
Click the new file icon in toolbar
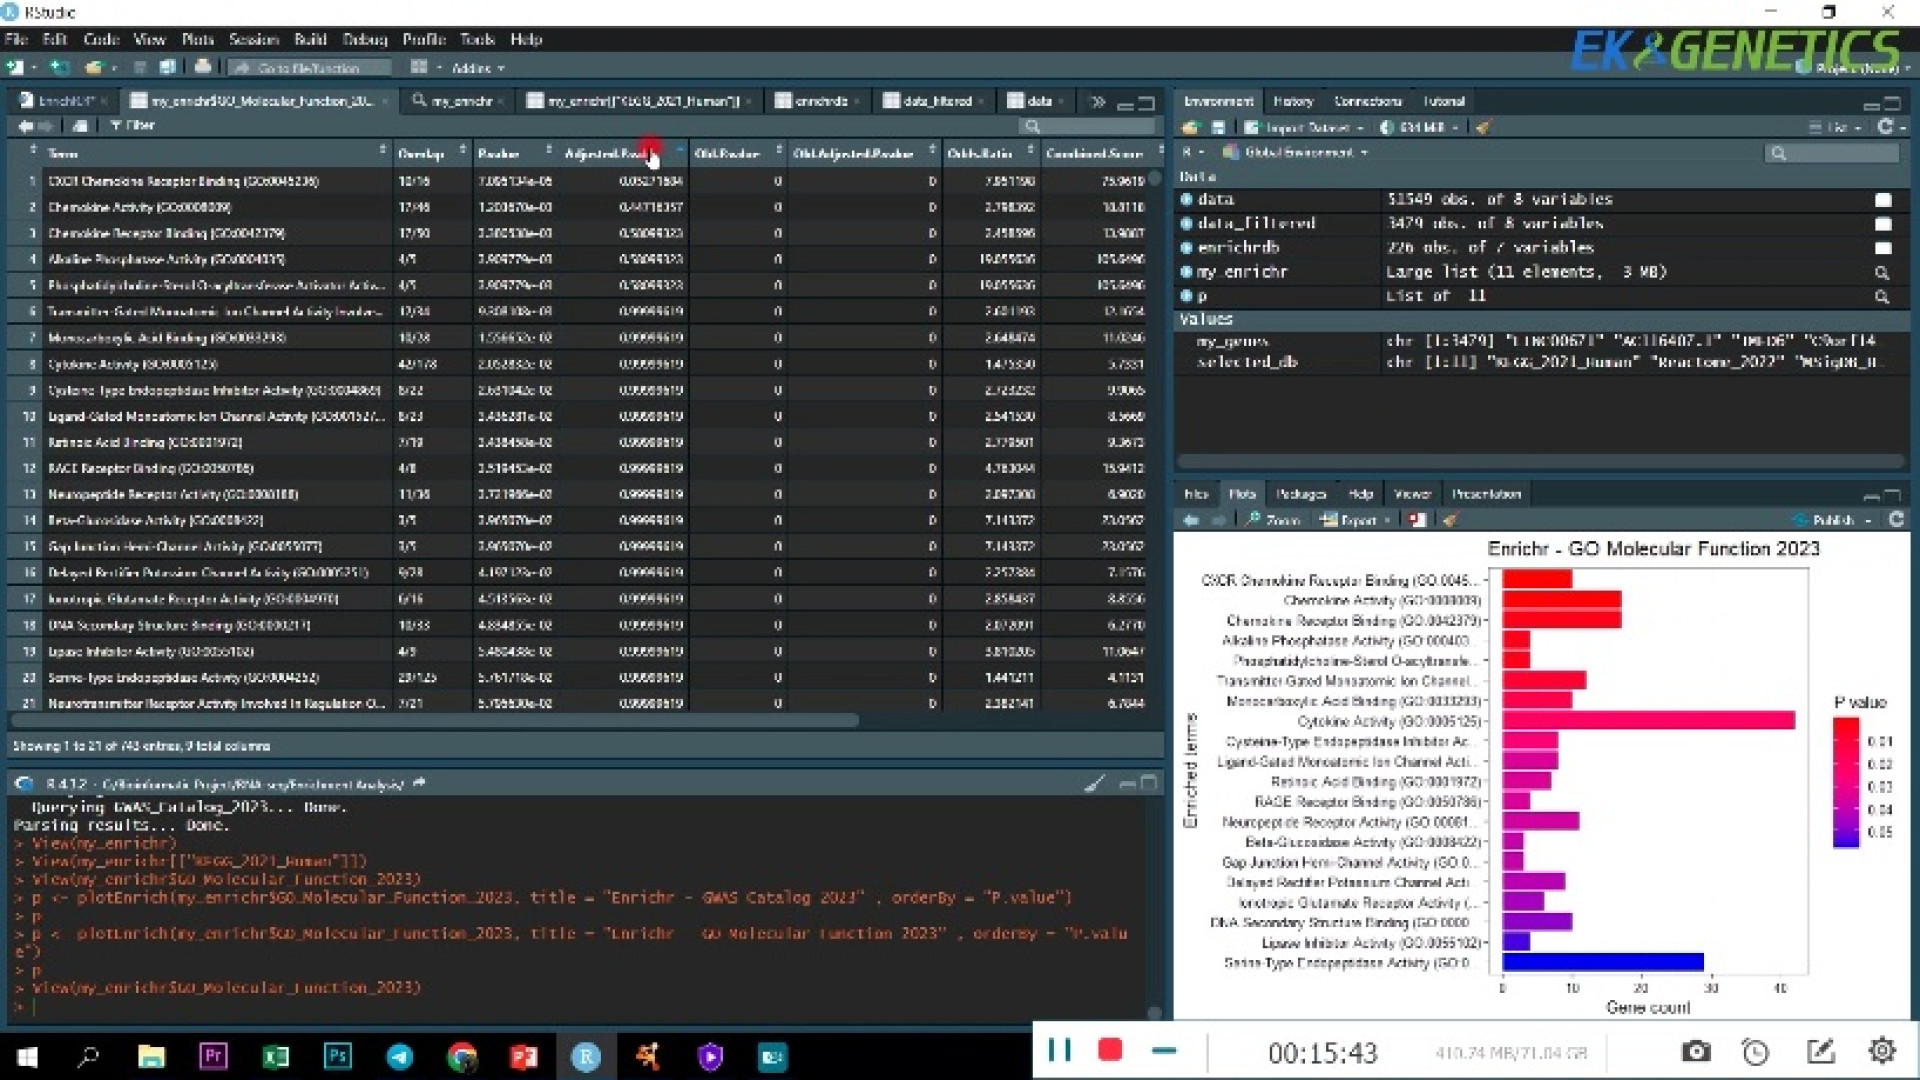point(15,67)
